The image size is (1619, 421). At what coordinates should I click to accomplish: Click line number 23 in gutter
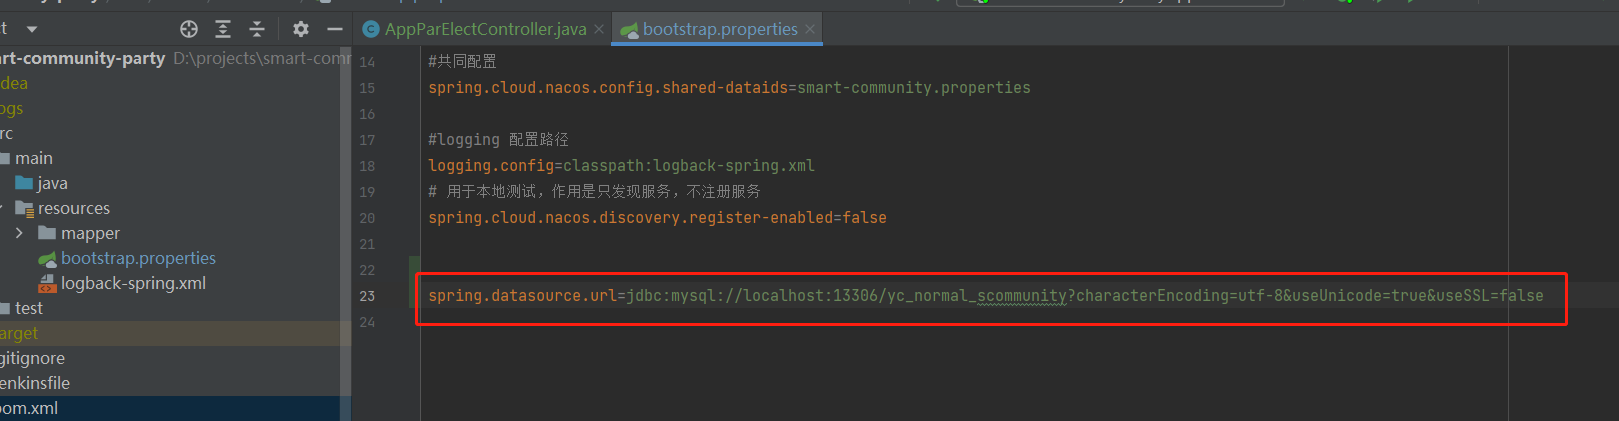(x=367, y=296)
